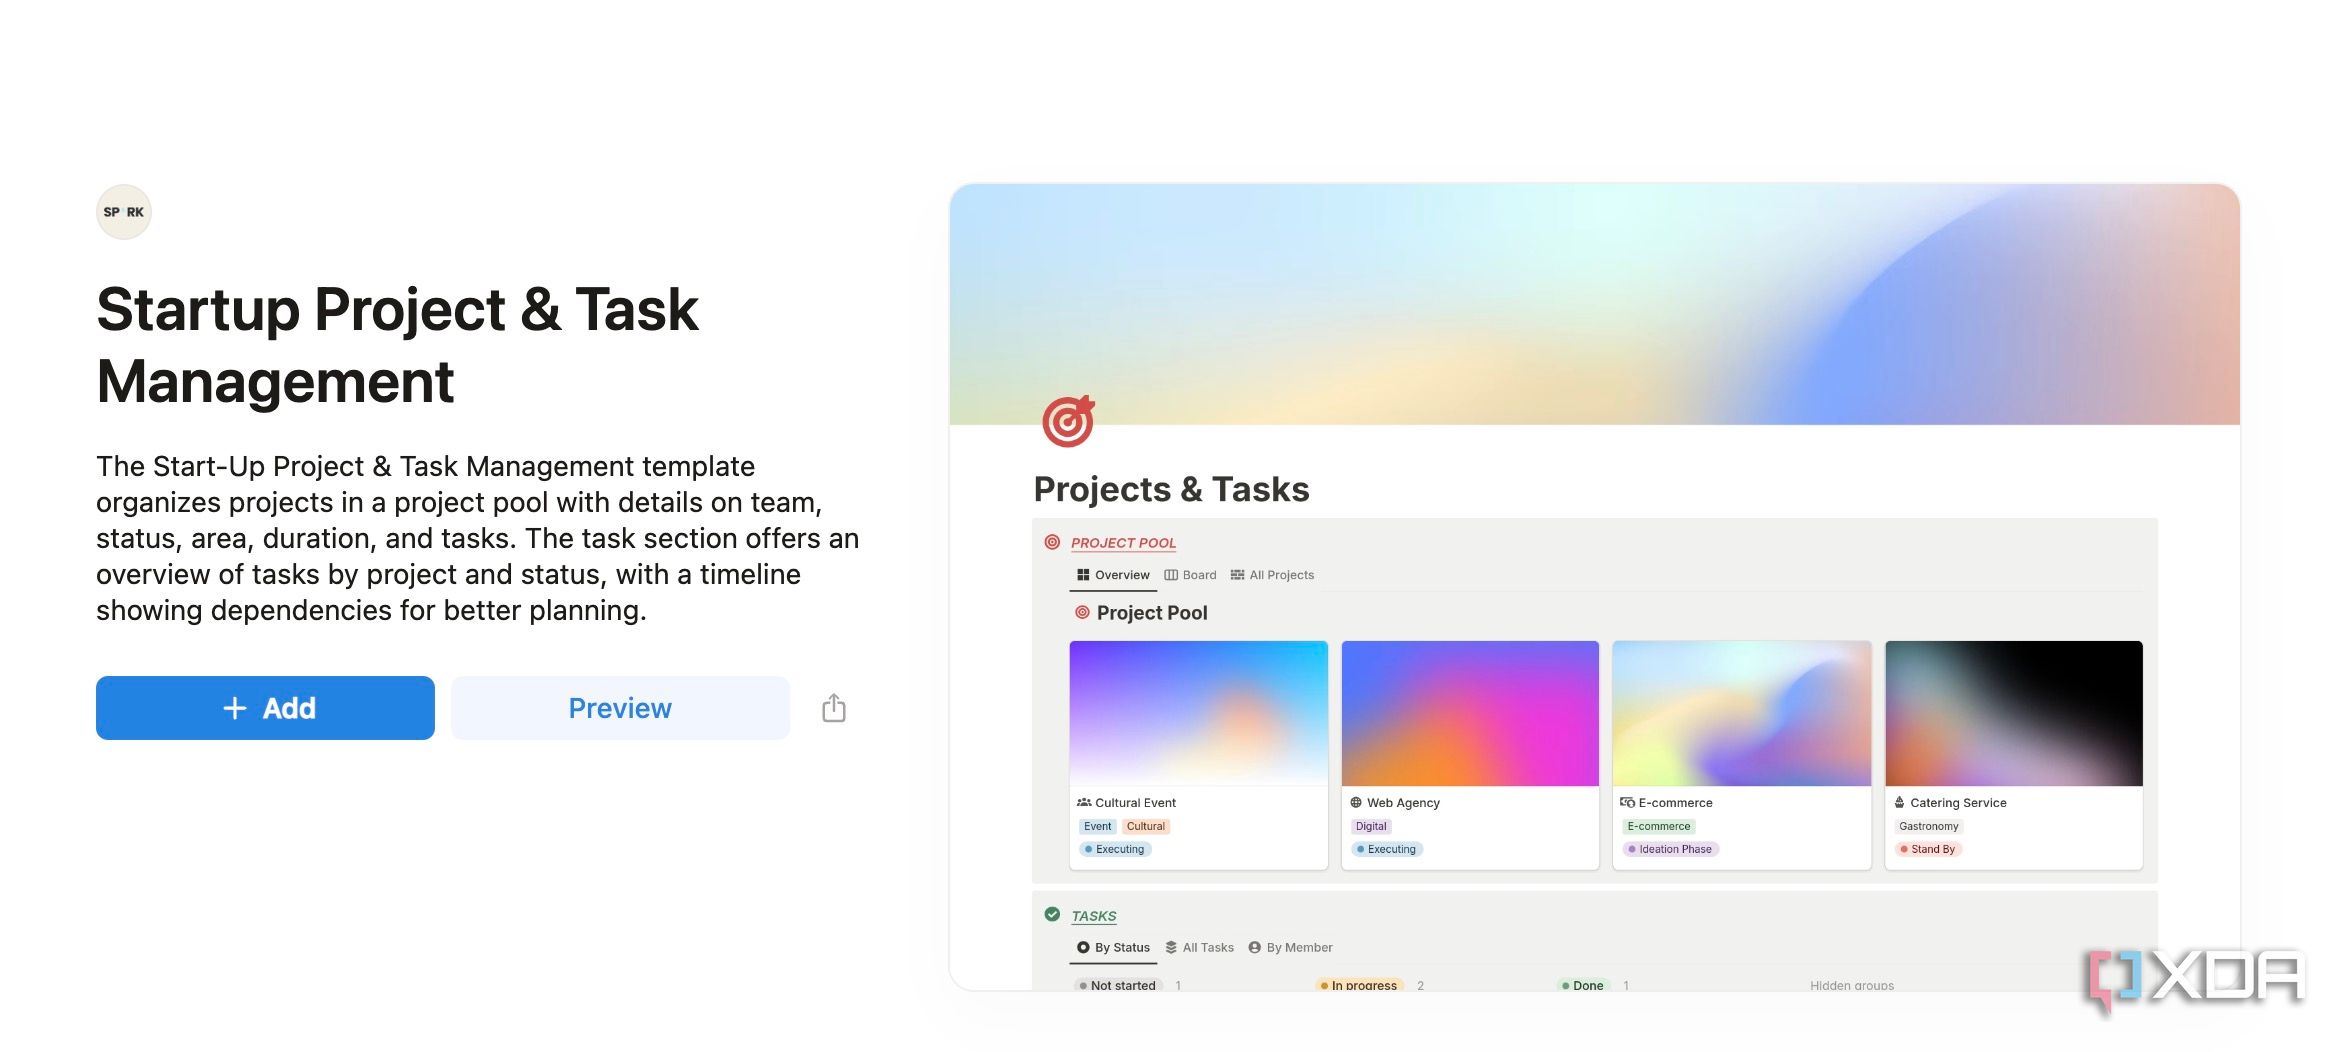
Task: Click the E-commerce card title icon
Action: click(1627, 802)
